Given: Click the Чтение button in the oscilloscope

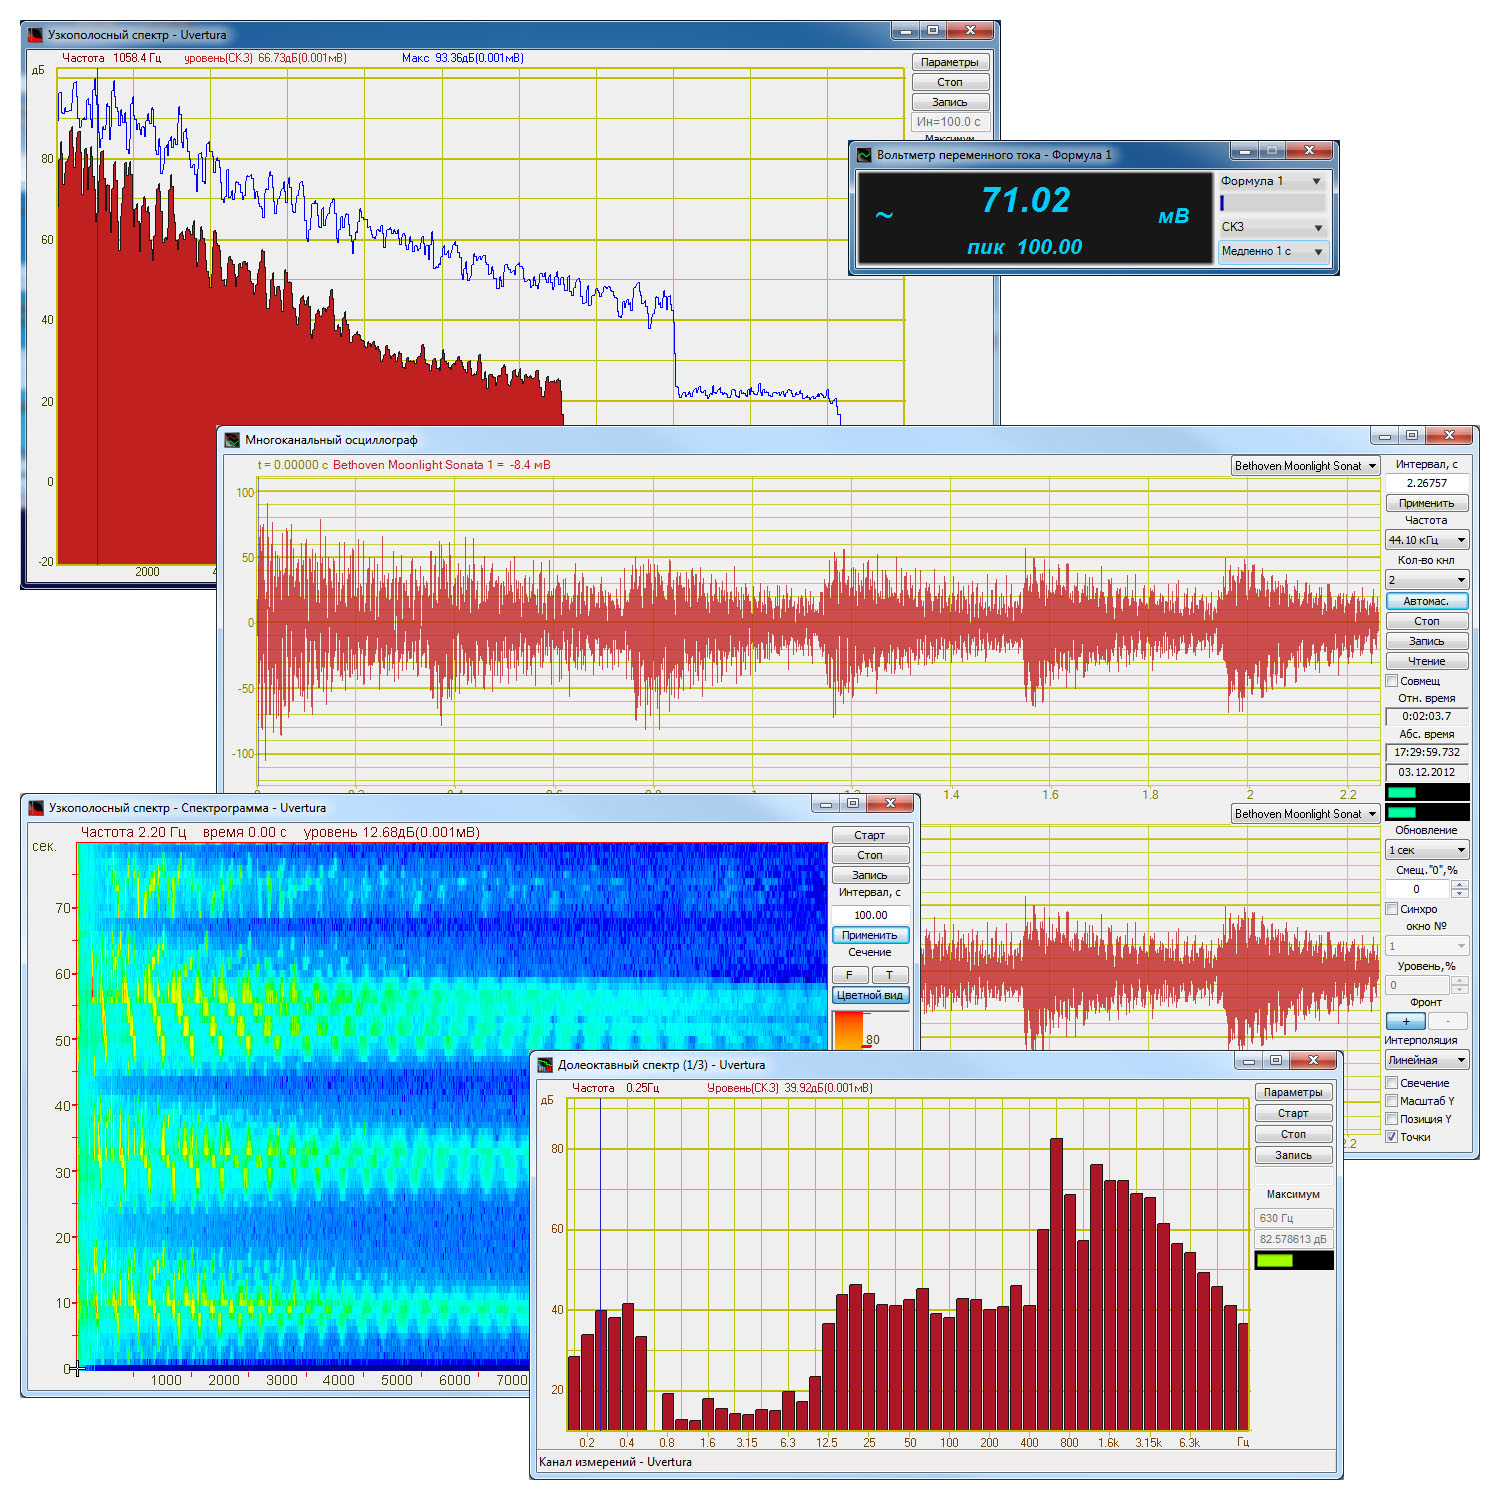Looking at the screenshot, I should (1427, 661).
